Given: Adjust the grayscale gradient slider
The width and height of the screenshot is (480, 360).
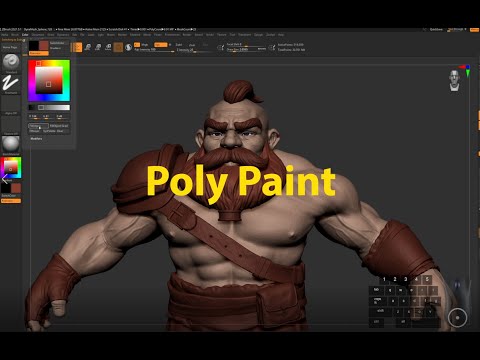Looking at the screenshot, I should tap(49, 107).
